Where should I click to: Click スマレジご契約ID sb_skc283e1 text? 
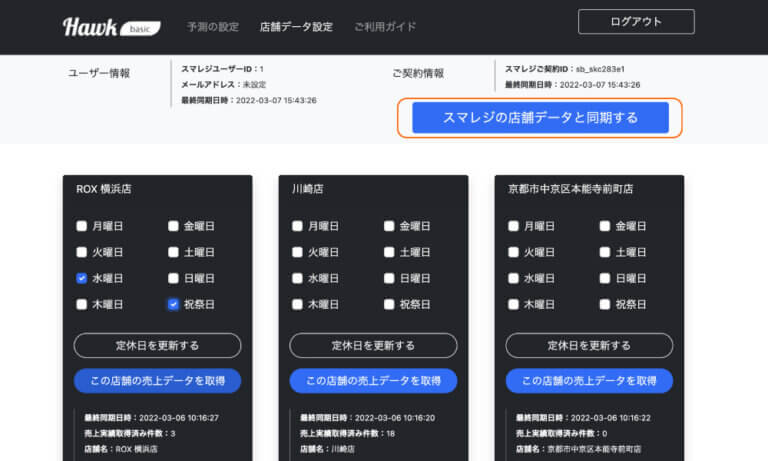[x=565, y=69]
